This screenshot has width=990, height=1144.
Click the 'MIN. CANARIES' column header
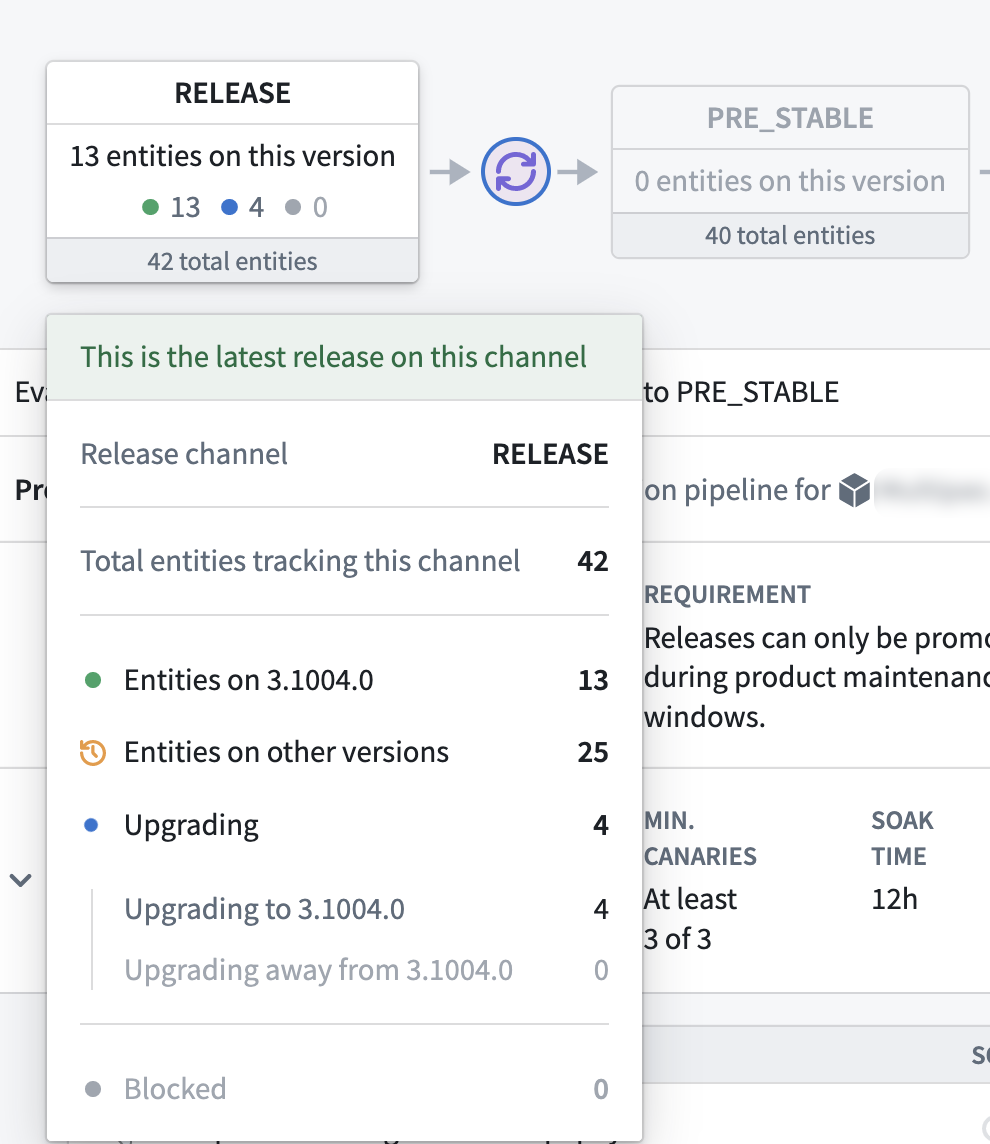[700, 838]
